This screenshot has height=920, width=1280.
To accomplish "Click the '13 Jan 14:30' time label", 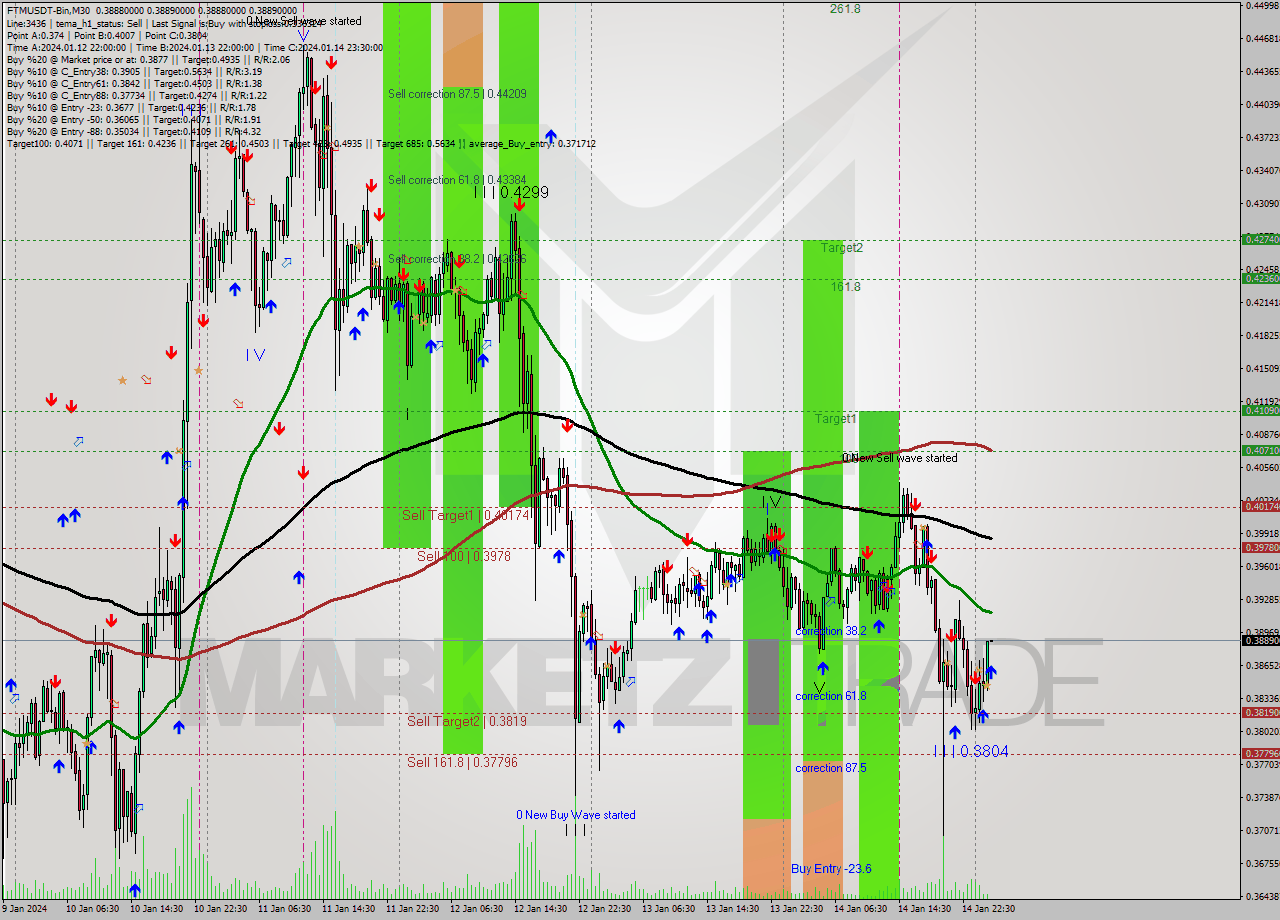I will [x=732, y=908].
